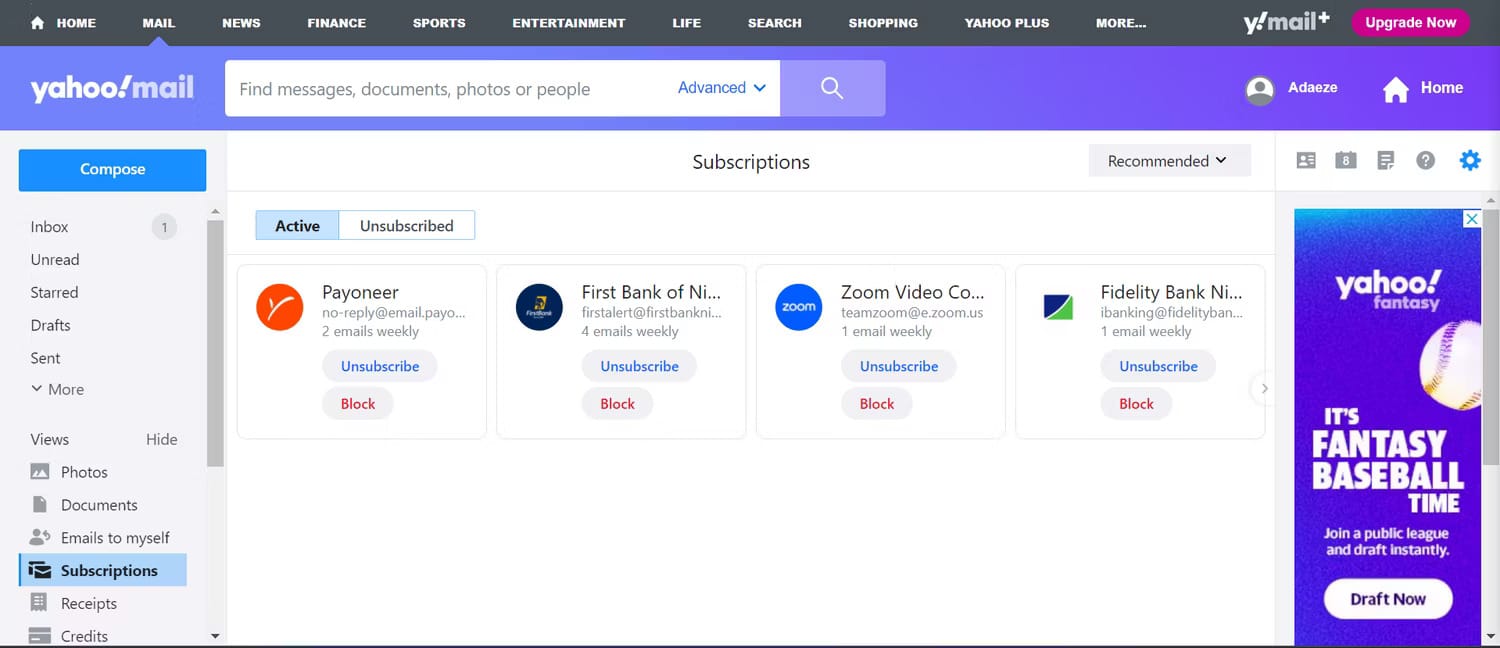
Task: Hide the Views section
Action: [x=161, y=439]
